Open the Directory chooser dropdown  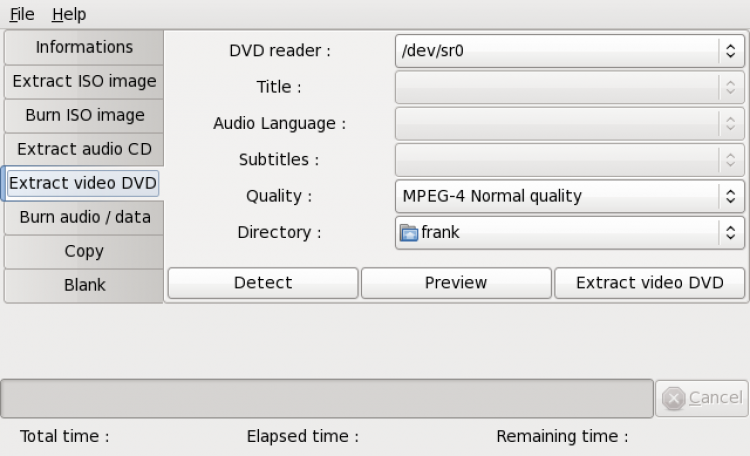click(x=570, y=233)
